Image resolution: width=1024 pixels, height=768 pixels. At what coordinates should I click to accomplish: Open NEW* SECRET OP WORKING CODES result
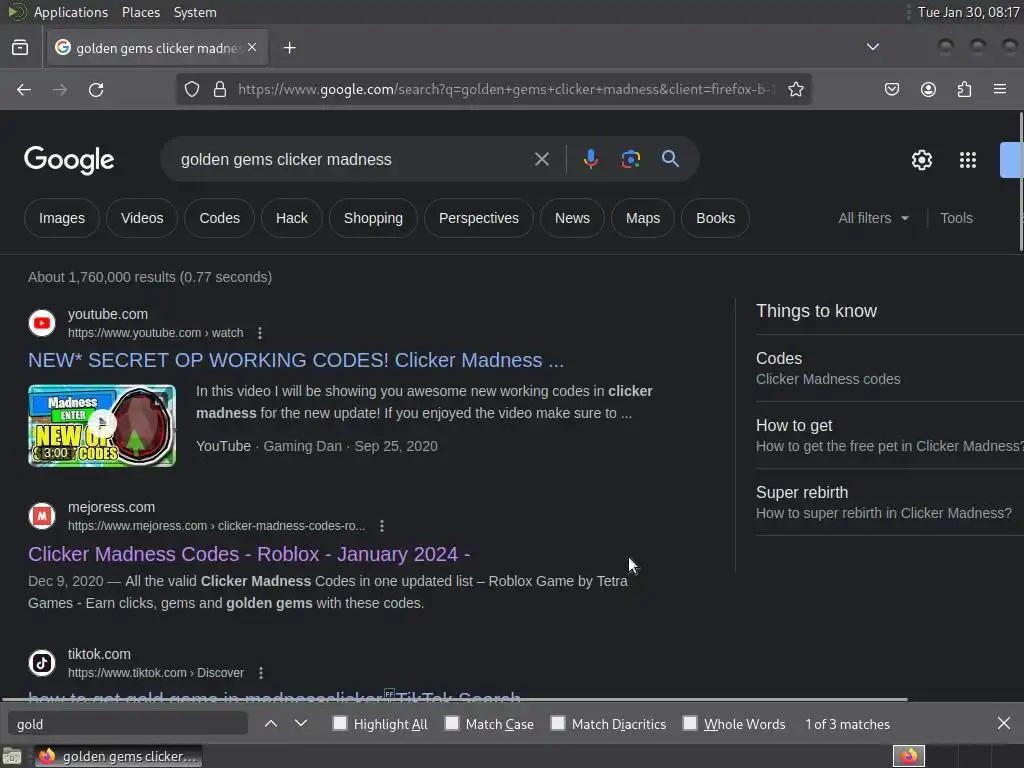pyautogui.click(x=296, y=360)
